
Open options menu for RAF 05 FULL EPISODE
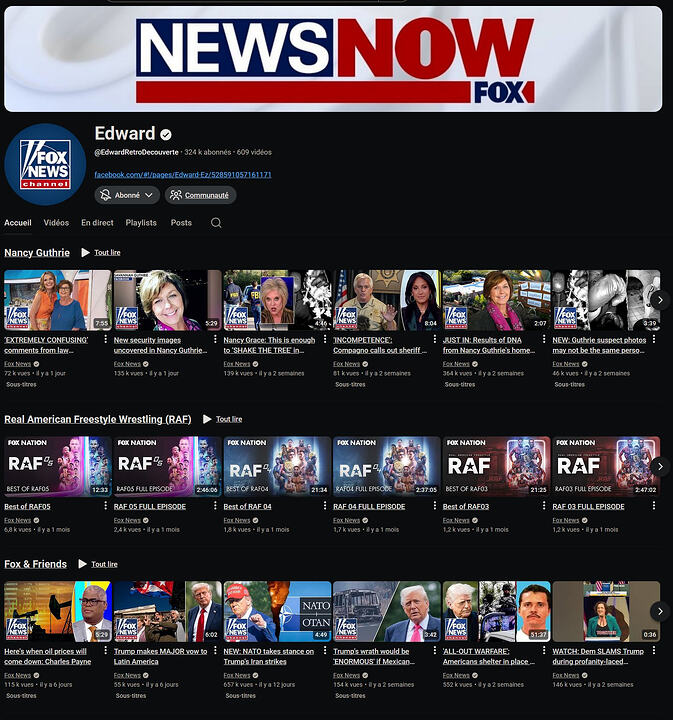coord(215,506)
